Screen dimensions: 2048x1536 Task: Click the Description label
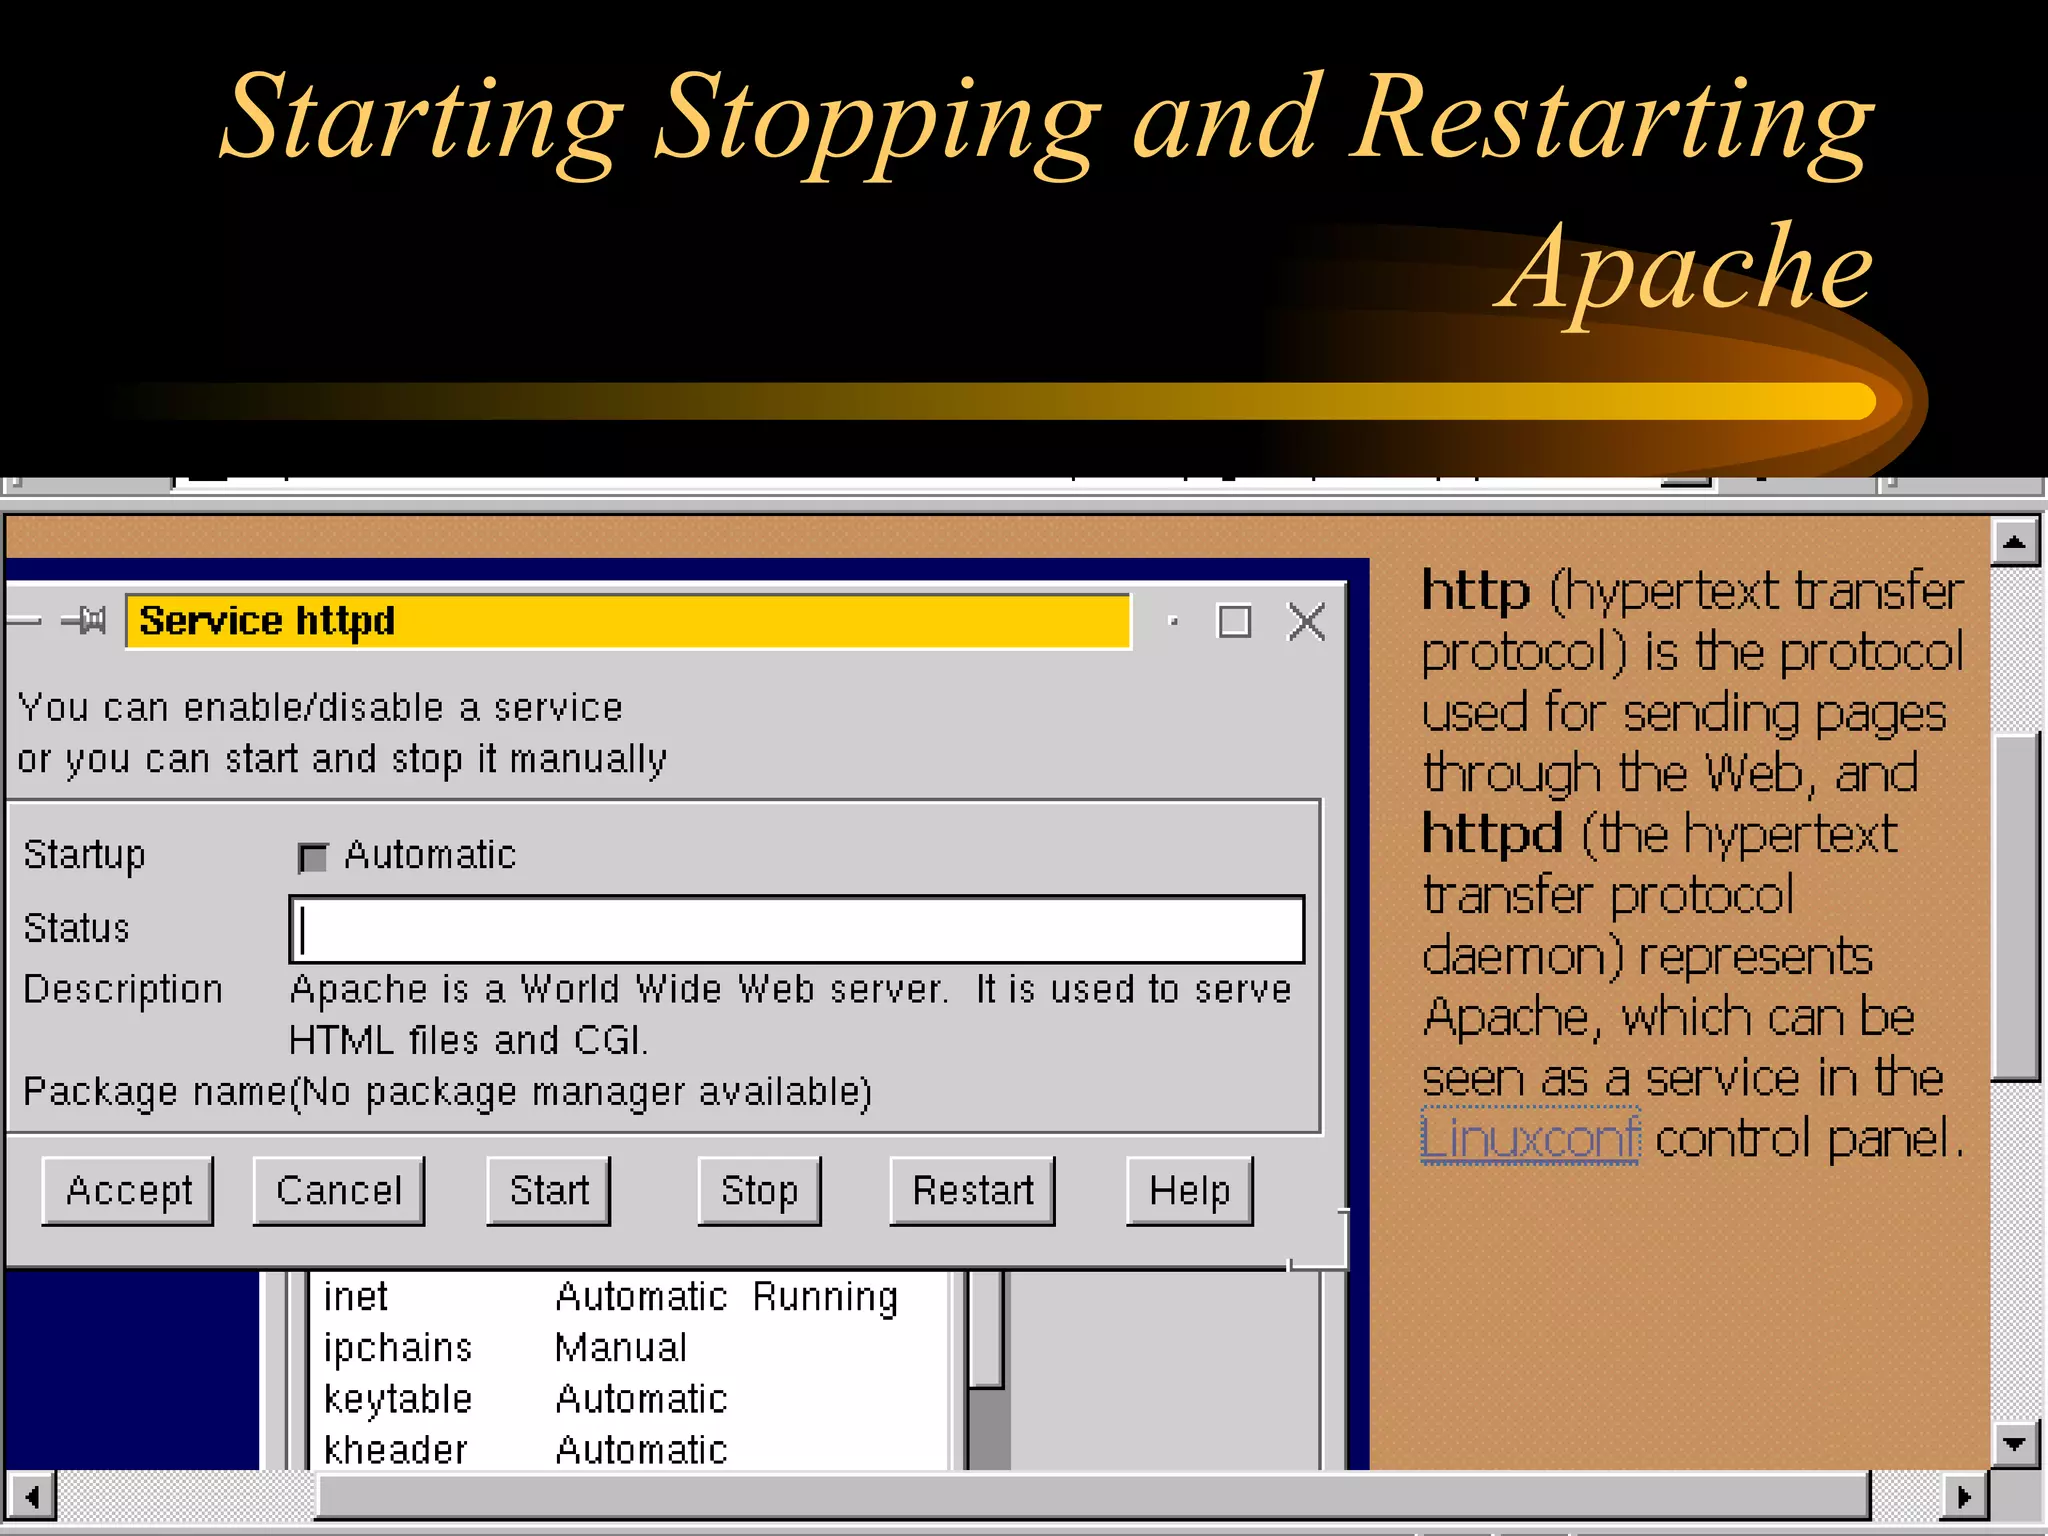pos(123,989)
